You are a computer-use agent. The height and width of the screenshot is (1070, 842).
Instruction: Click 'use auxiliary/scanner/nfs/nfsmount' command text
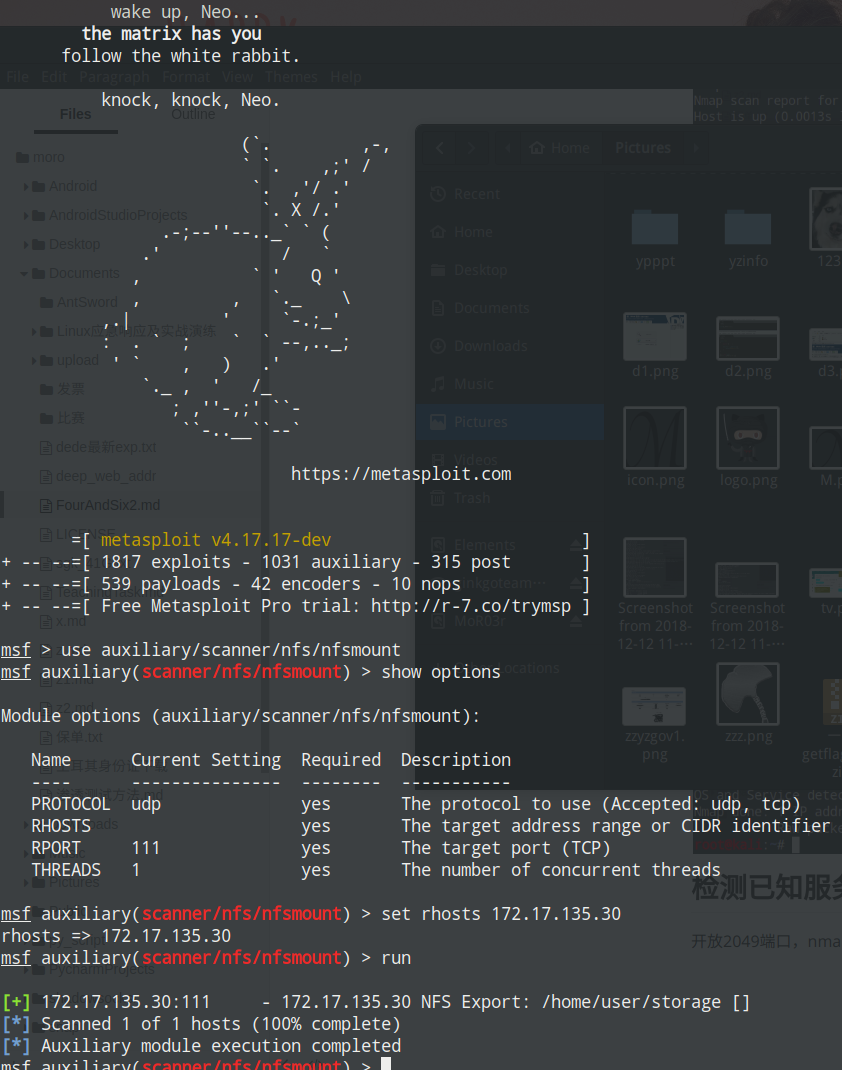coord(231,650)
